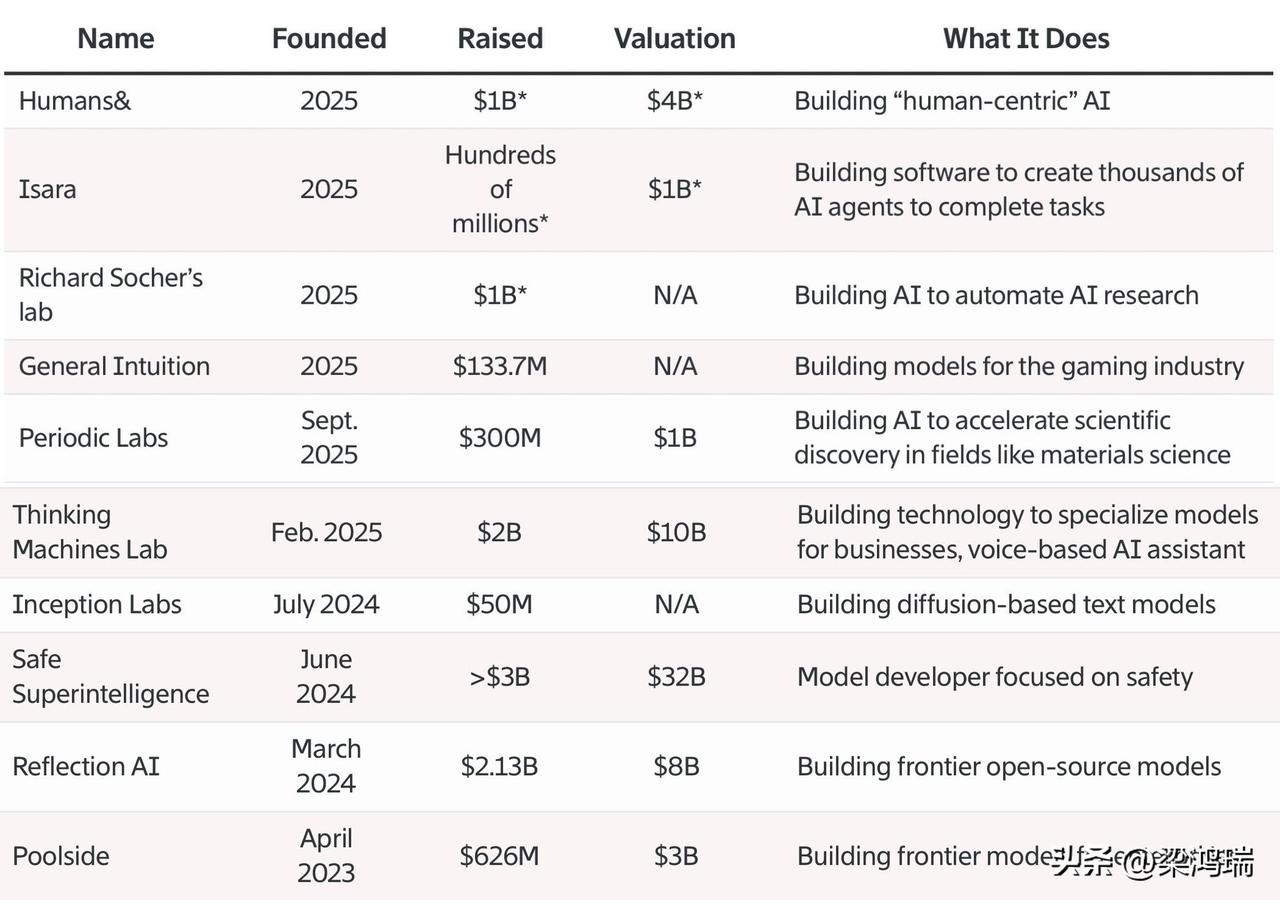Click the Inception Labs name

pyautogui.click(x=97, y=604)
